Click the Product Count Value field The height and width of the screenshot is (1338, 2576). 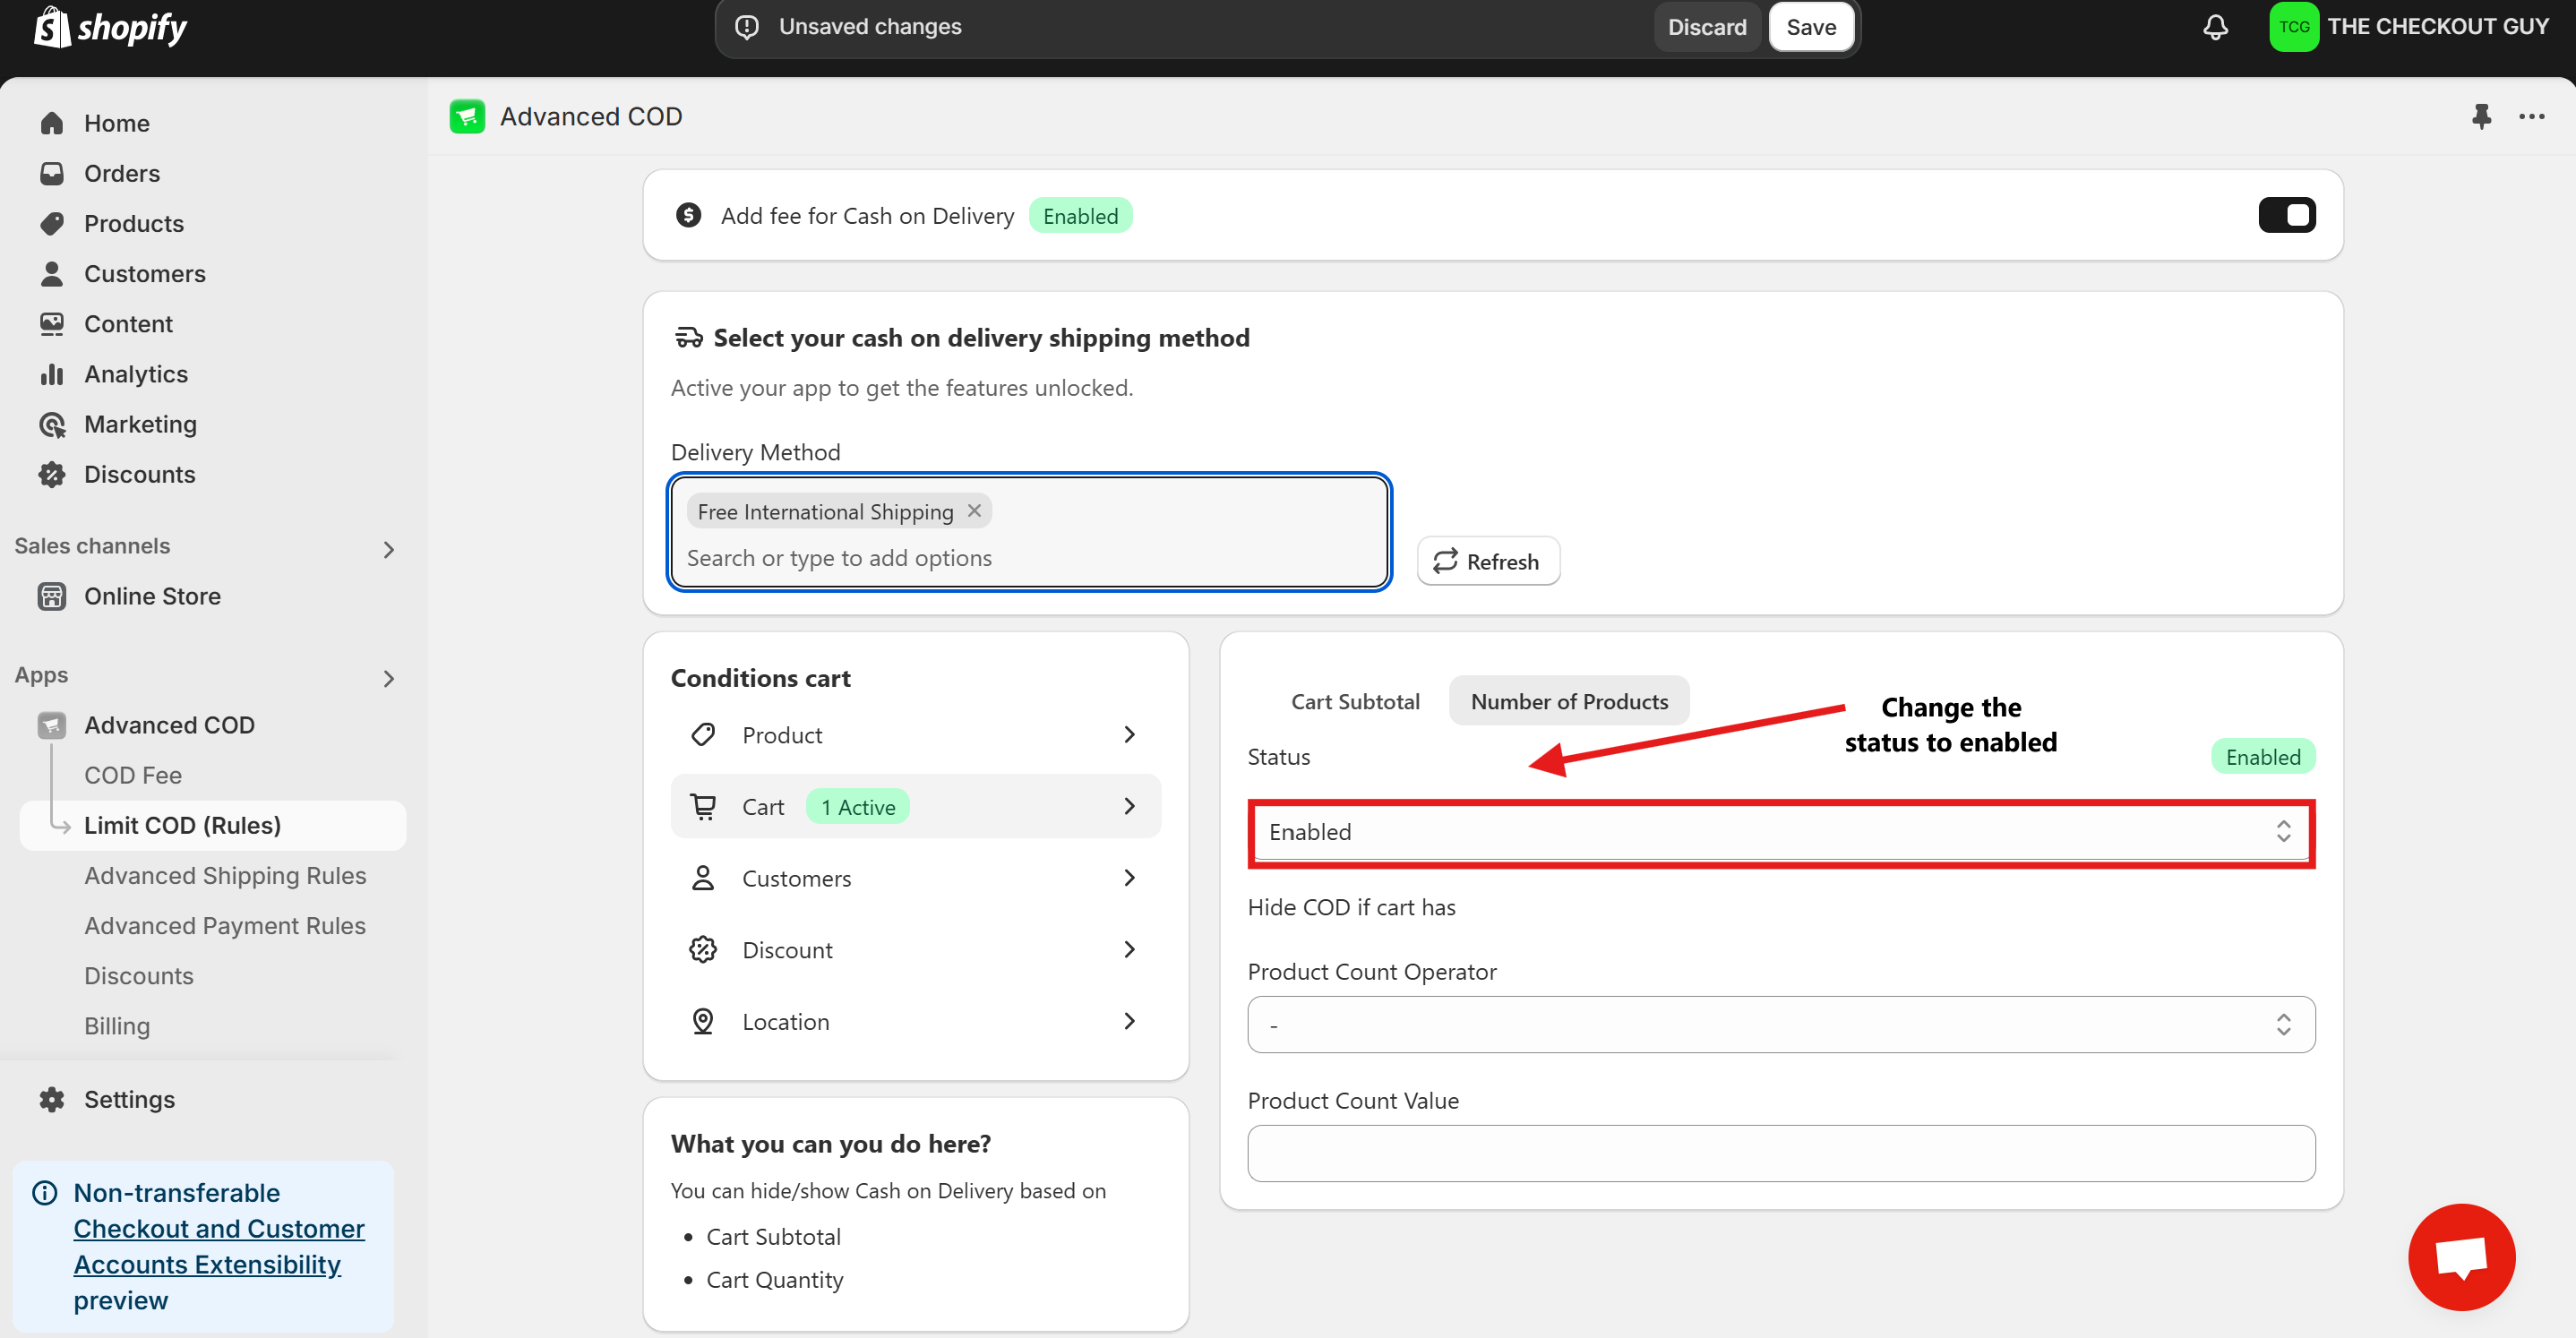[1781, 1153]
